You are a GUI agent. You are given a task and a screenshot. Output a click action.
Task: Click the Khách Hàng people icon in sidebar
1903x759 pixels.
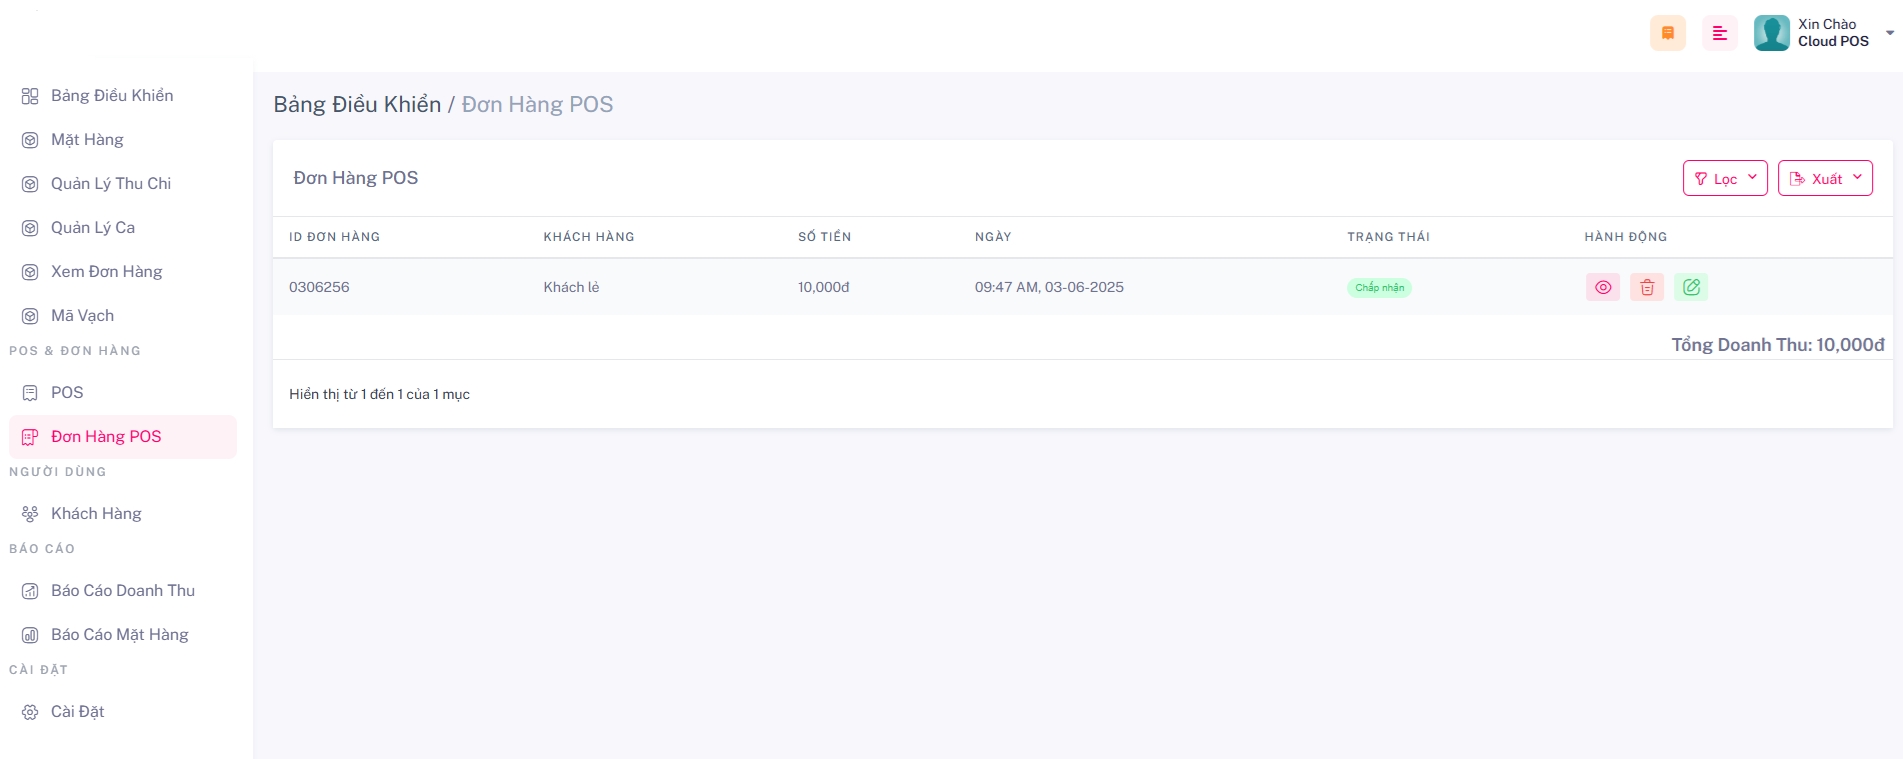[30, 514]
